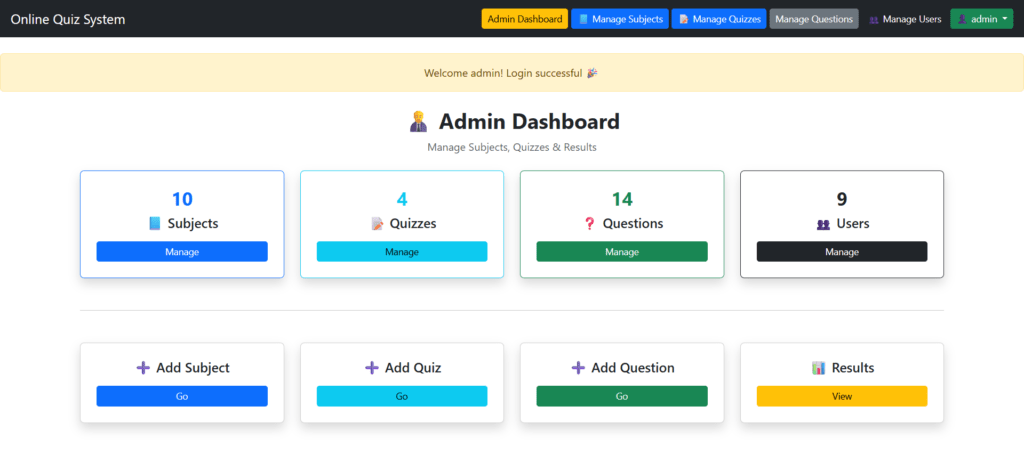Screen dimensions: 1024x463
Task: Click the Results card title
Action: coord(853,368)
